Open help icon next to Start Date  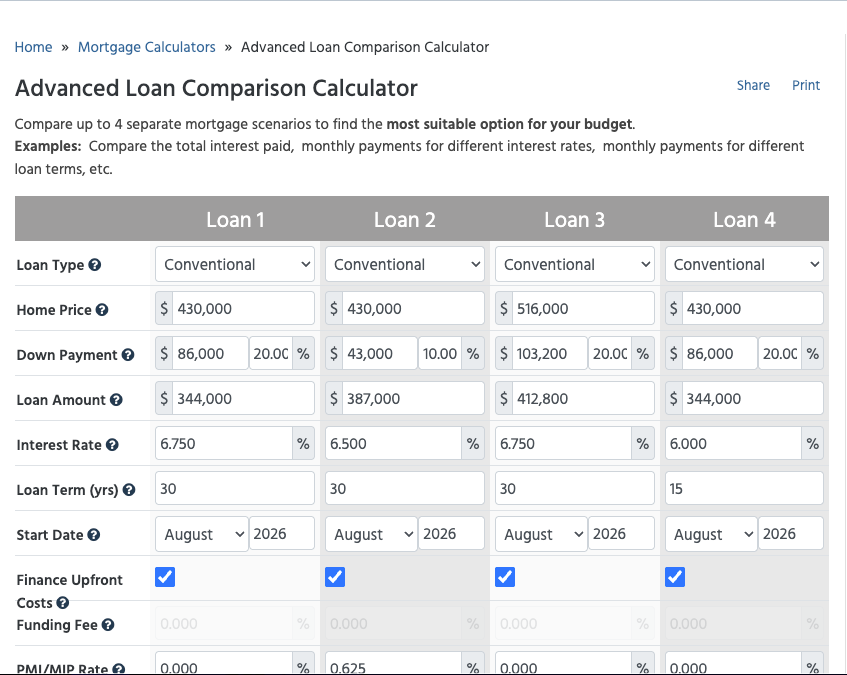pyautogui.click(x=93, y=535)
